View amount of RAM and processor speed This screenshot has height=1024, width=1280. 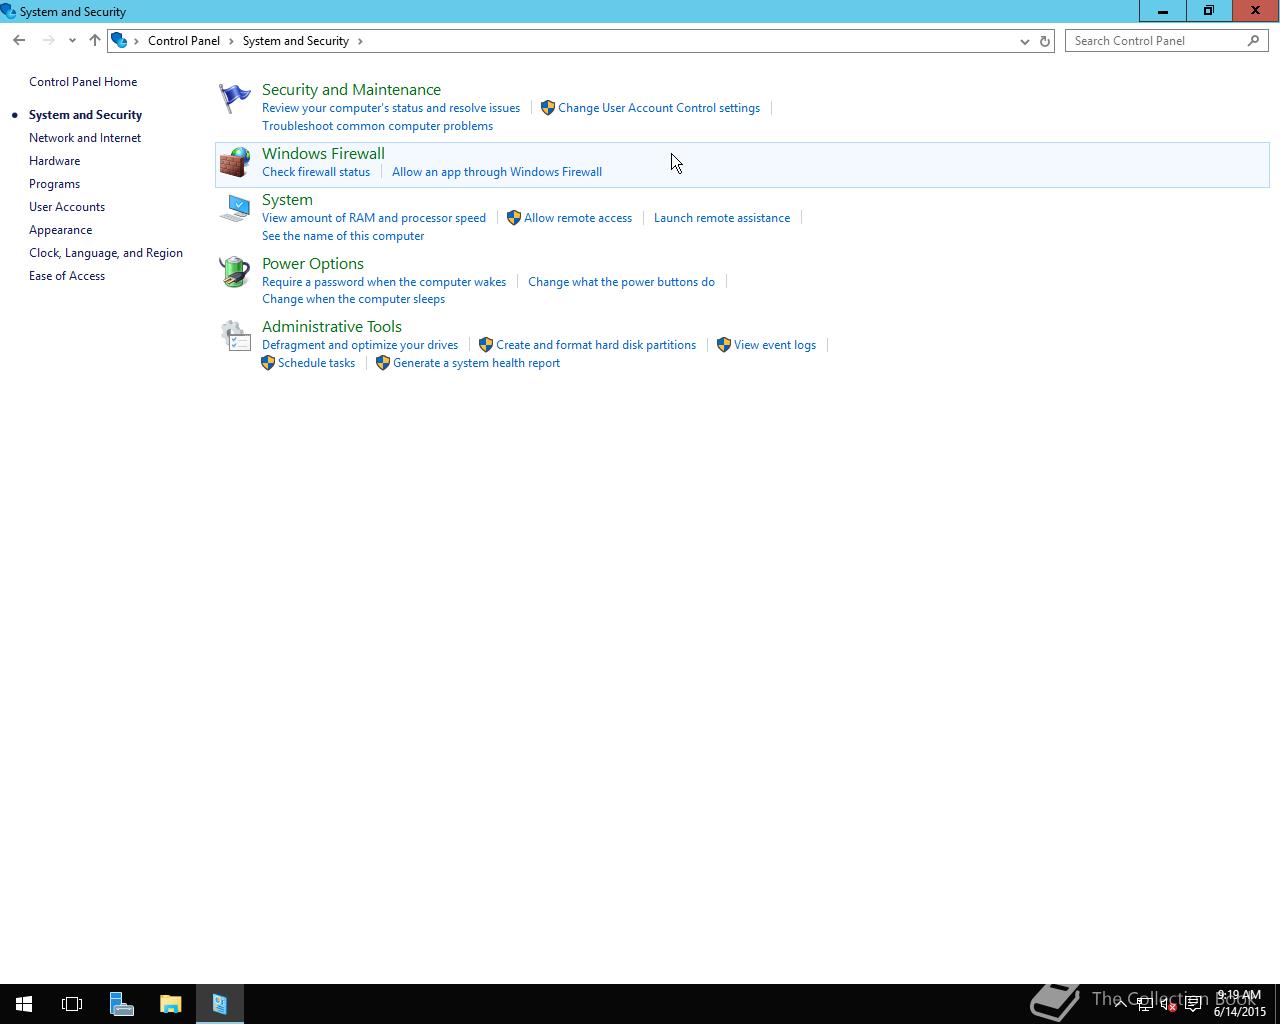(x=374, y=218)
